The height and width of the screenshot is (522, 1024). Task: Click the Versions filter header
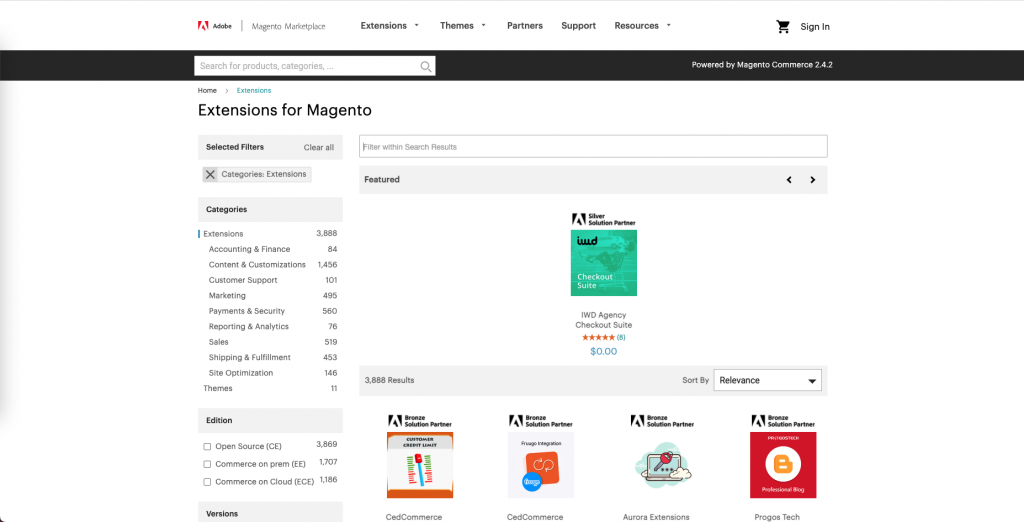click(x=270, y=512)
